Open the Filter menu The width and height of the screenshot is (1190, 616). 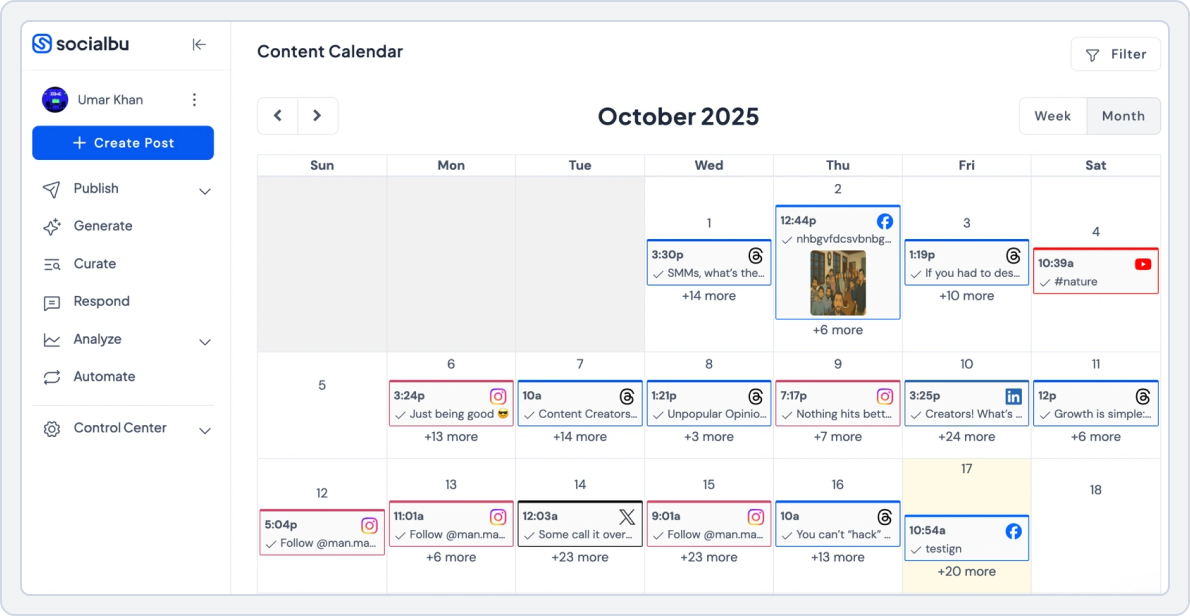(x=1115, y=54)
